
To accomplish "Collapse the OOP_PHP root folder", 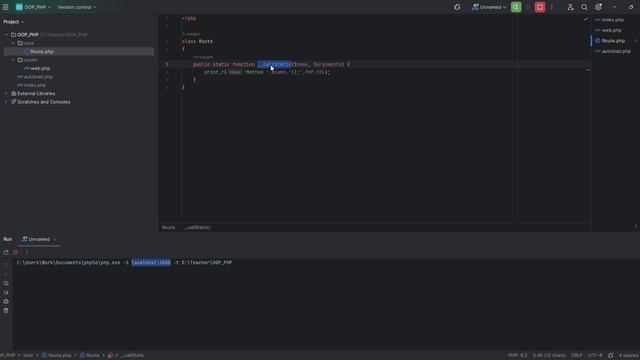I will click(6, 35).
